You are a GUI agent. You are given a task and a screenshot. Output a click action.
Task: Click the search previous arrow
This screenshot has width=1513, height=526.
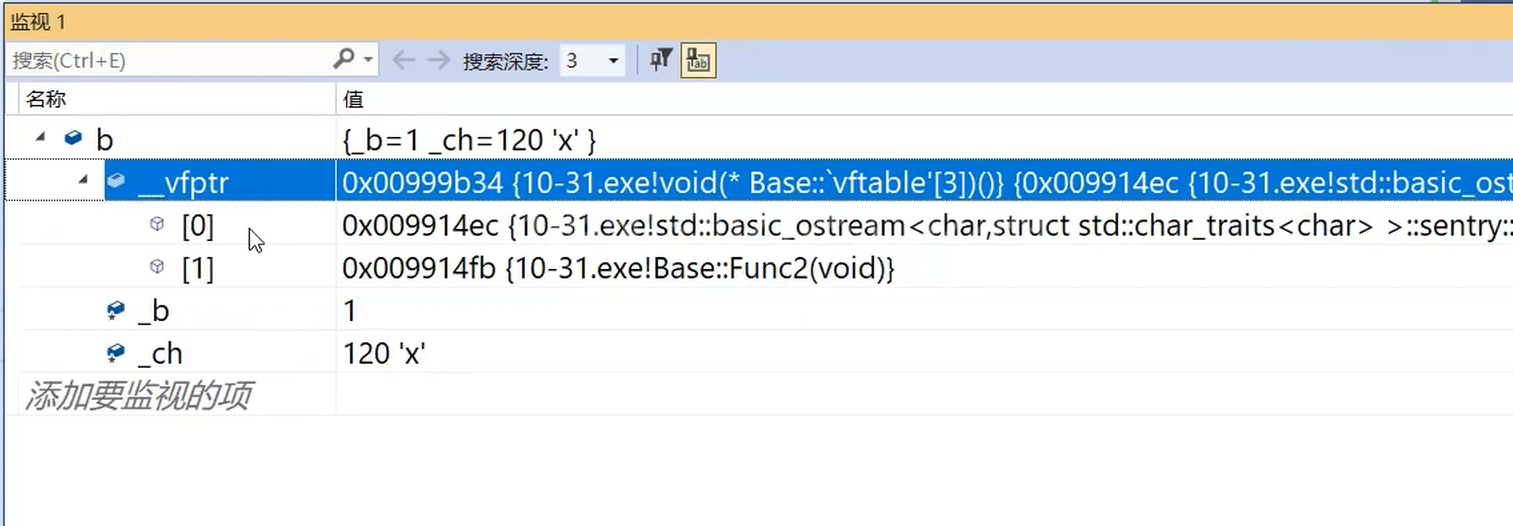click(404, 60)
